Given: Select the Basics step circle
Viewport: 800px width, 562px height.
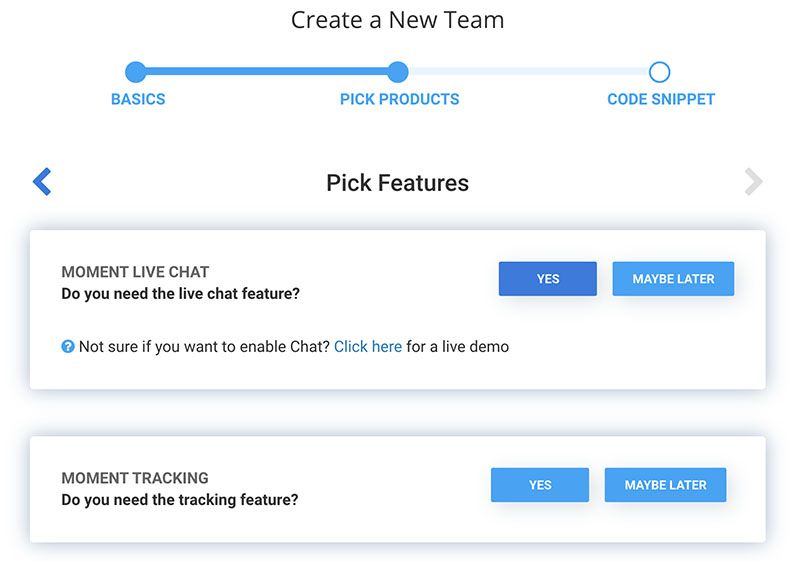Looking at the screenshot, I should pyautogui.click(x=136, y=72).
